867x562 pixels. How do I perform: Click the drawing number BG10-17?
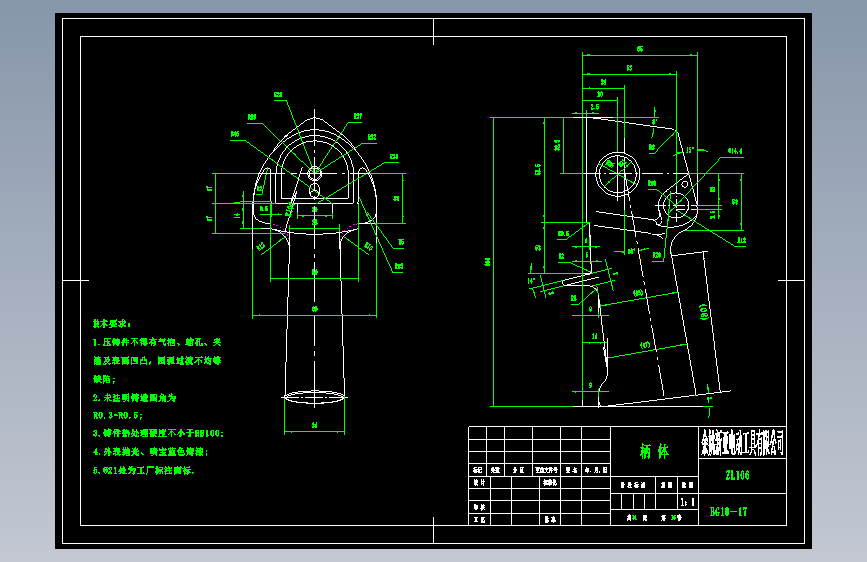coord(728,512)
